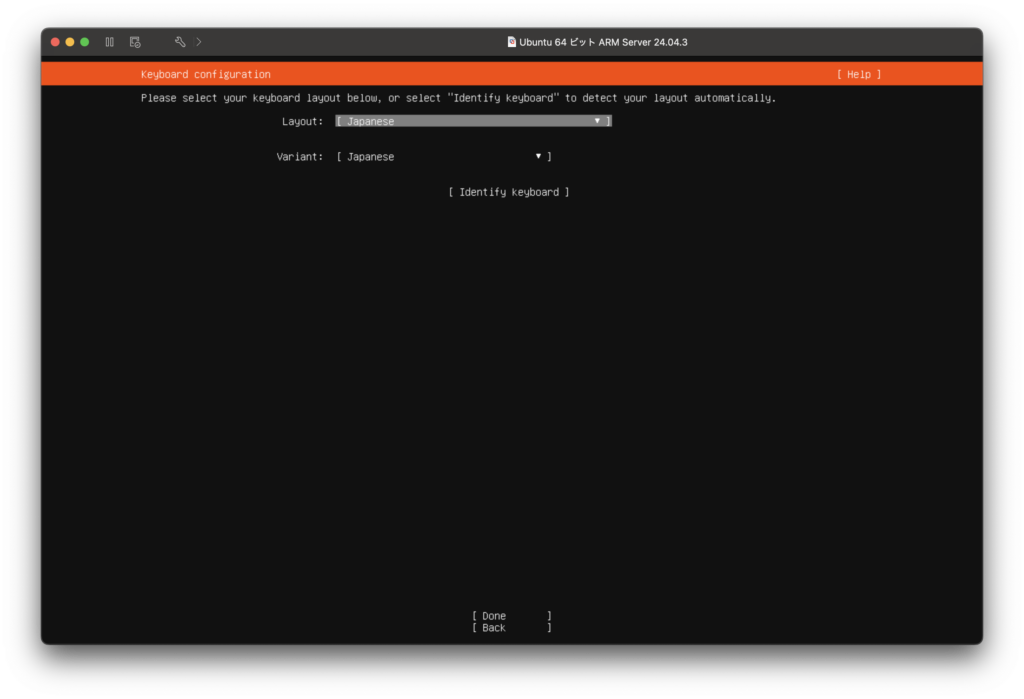Click the Variant dropdown arrow

coord(538,156)
